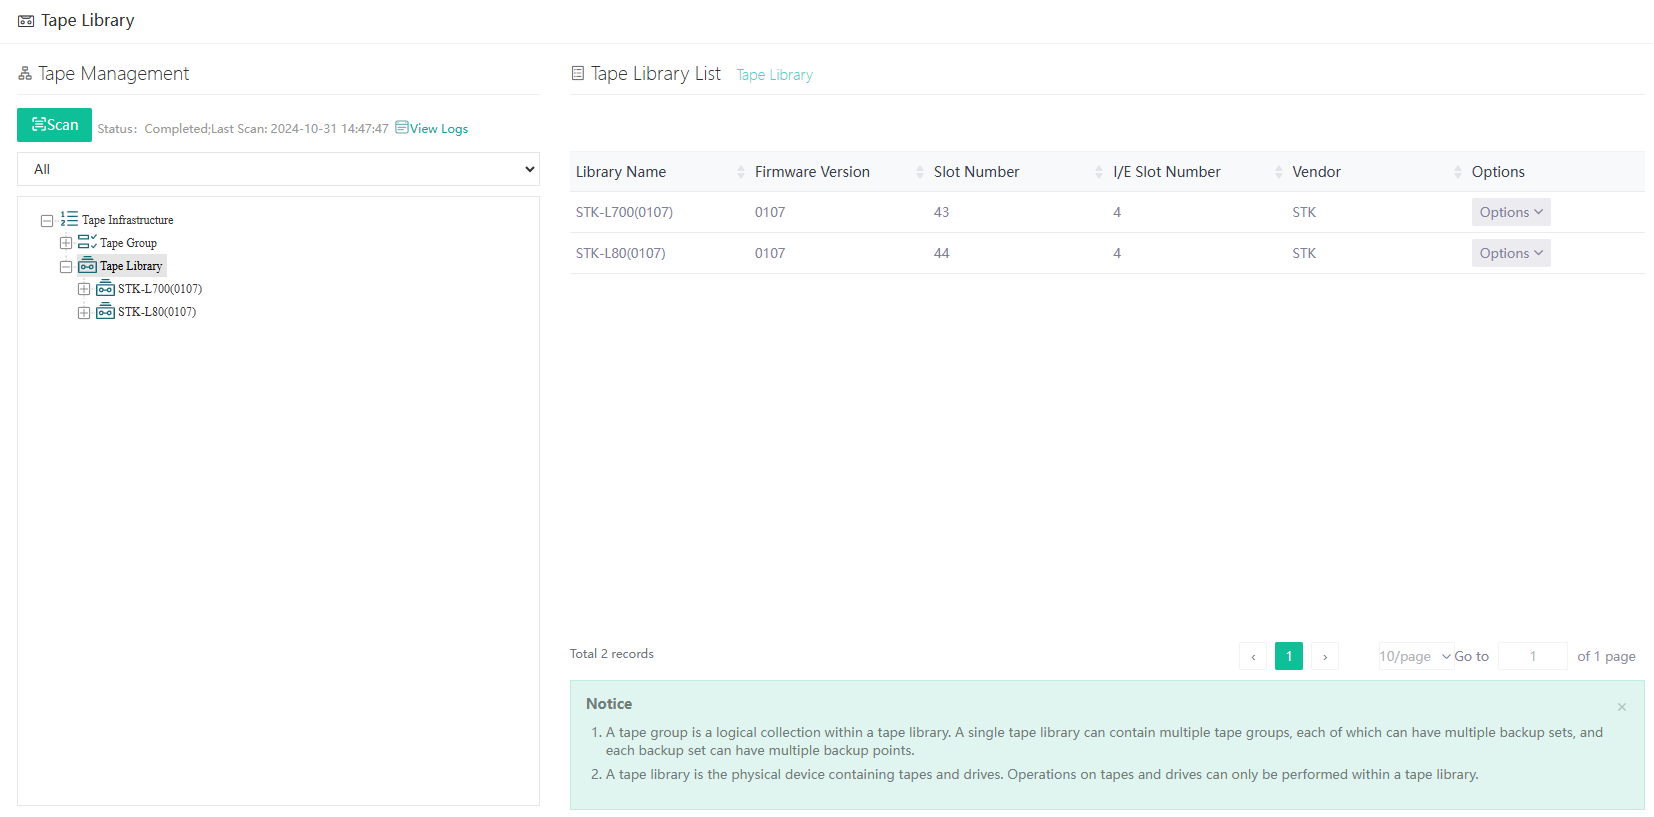Click the STK-L80(0107) library icon in tree
The image size is (1654, 817).
click(105, 311)
